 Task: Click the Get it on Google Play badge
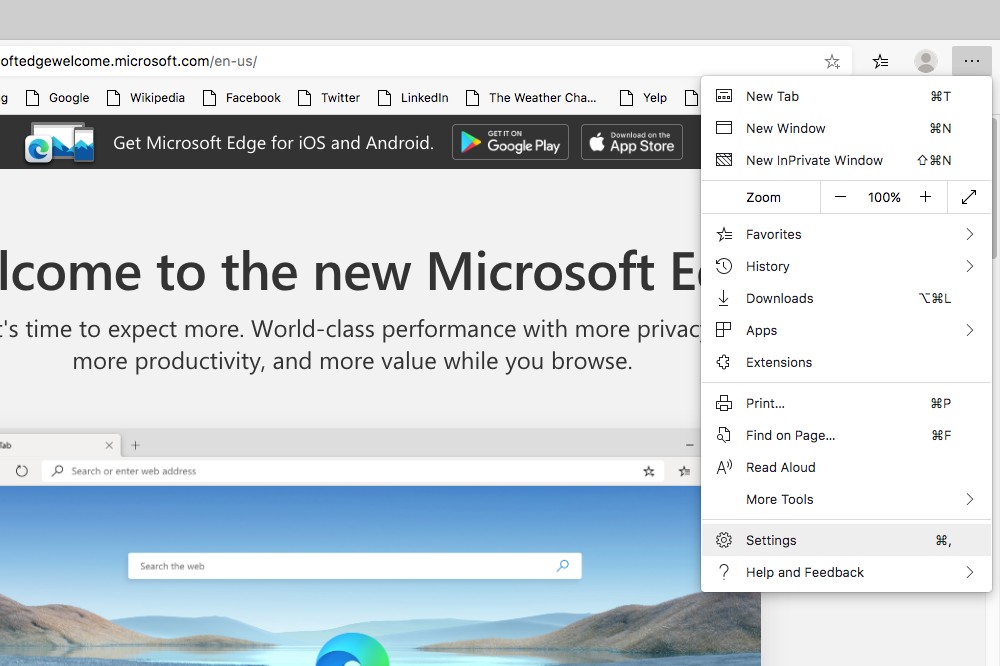point(510,142)
